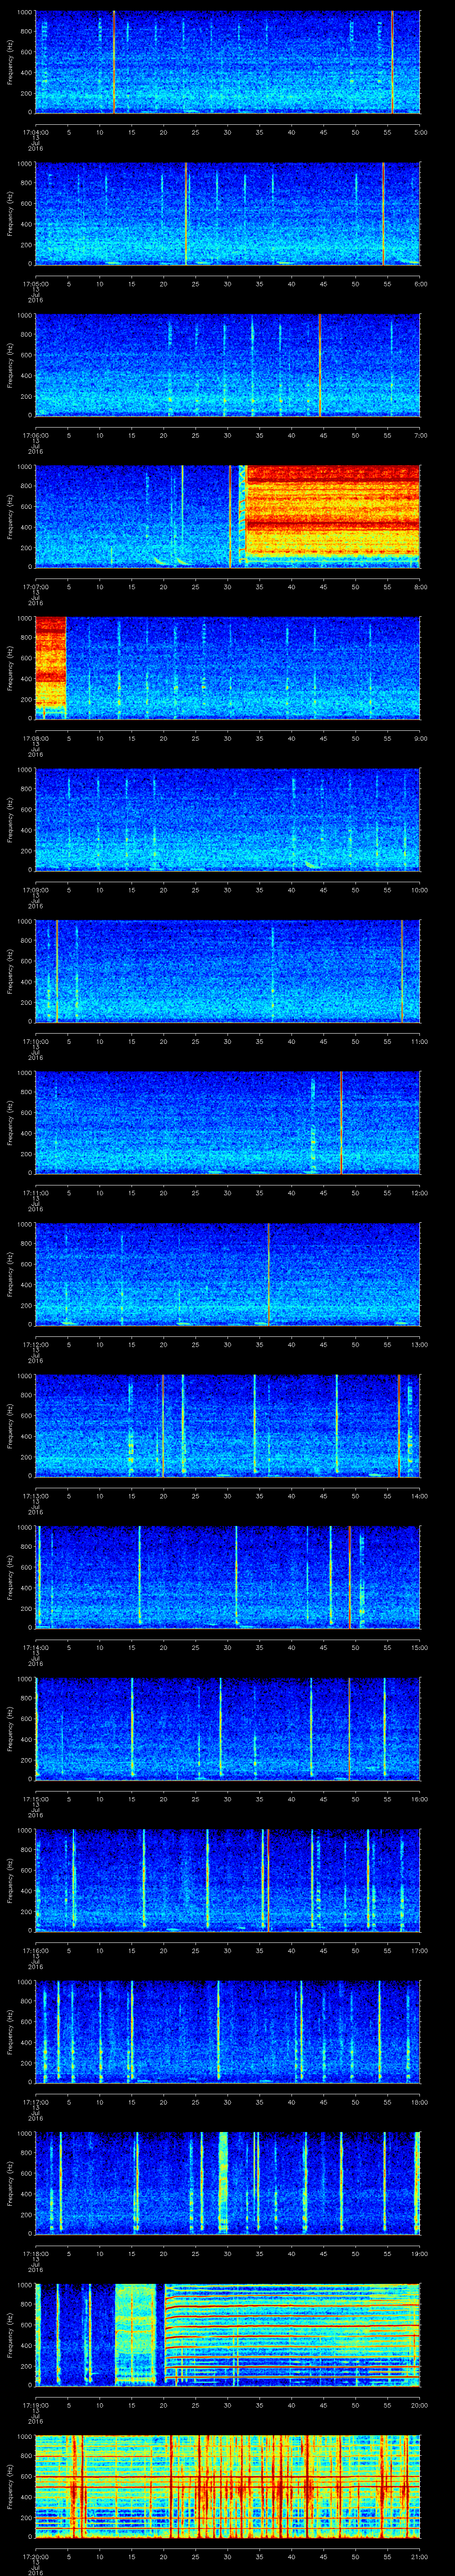Image resolution: width=455 pixels, height=2576 pixels.
Task: Click the "17:11:00" time axis label
Action: point(35,1192)
